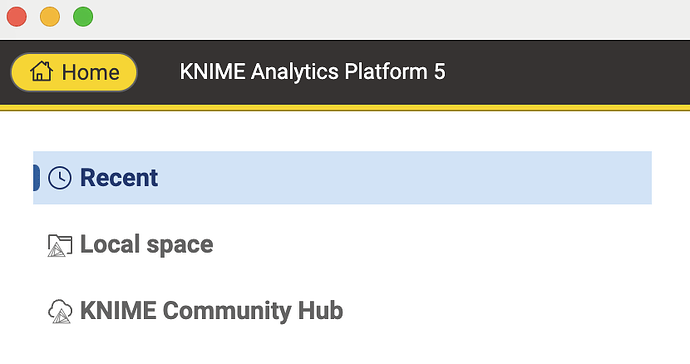Open the Local space folder icon
Image resolution: width=690 pixels, height=364 pixels.
click(x=60, y=245)
